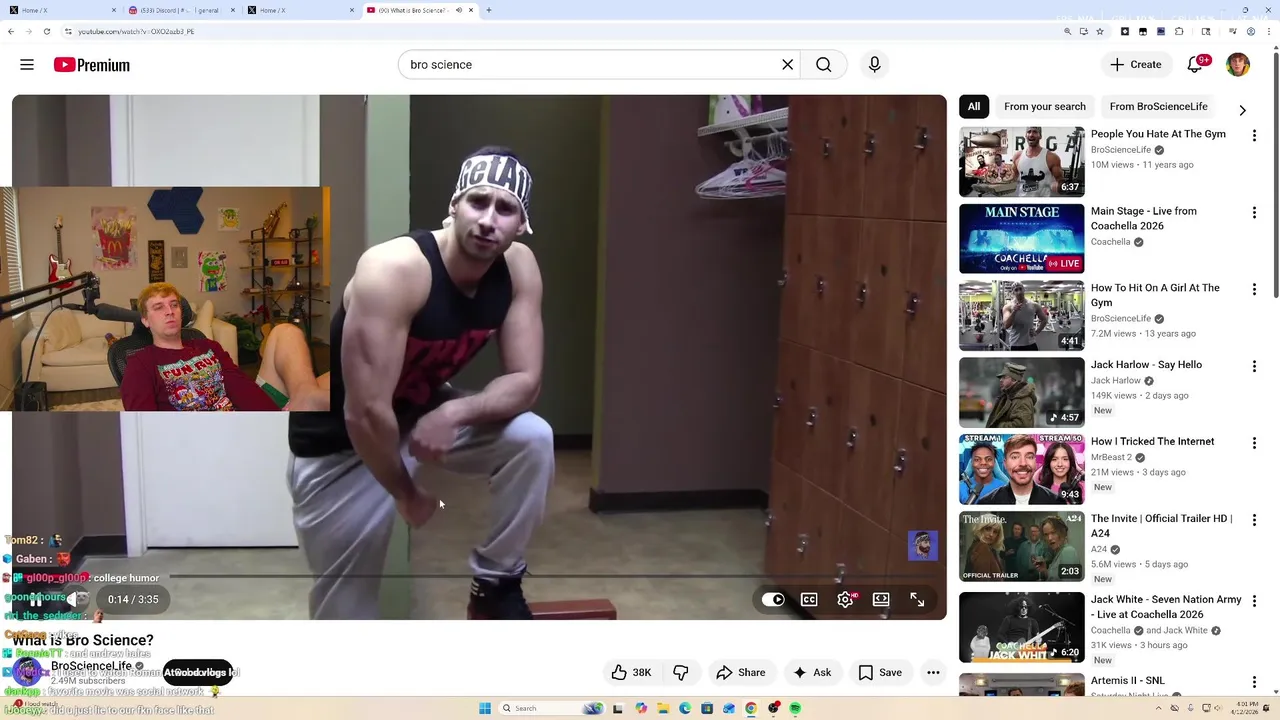Screen dimensions: 1280x720
Task: Start voice search with microphone
Action: click(x=874, y=65)
